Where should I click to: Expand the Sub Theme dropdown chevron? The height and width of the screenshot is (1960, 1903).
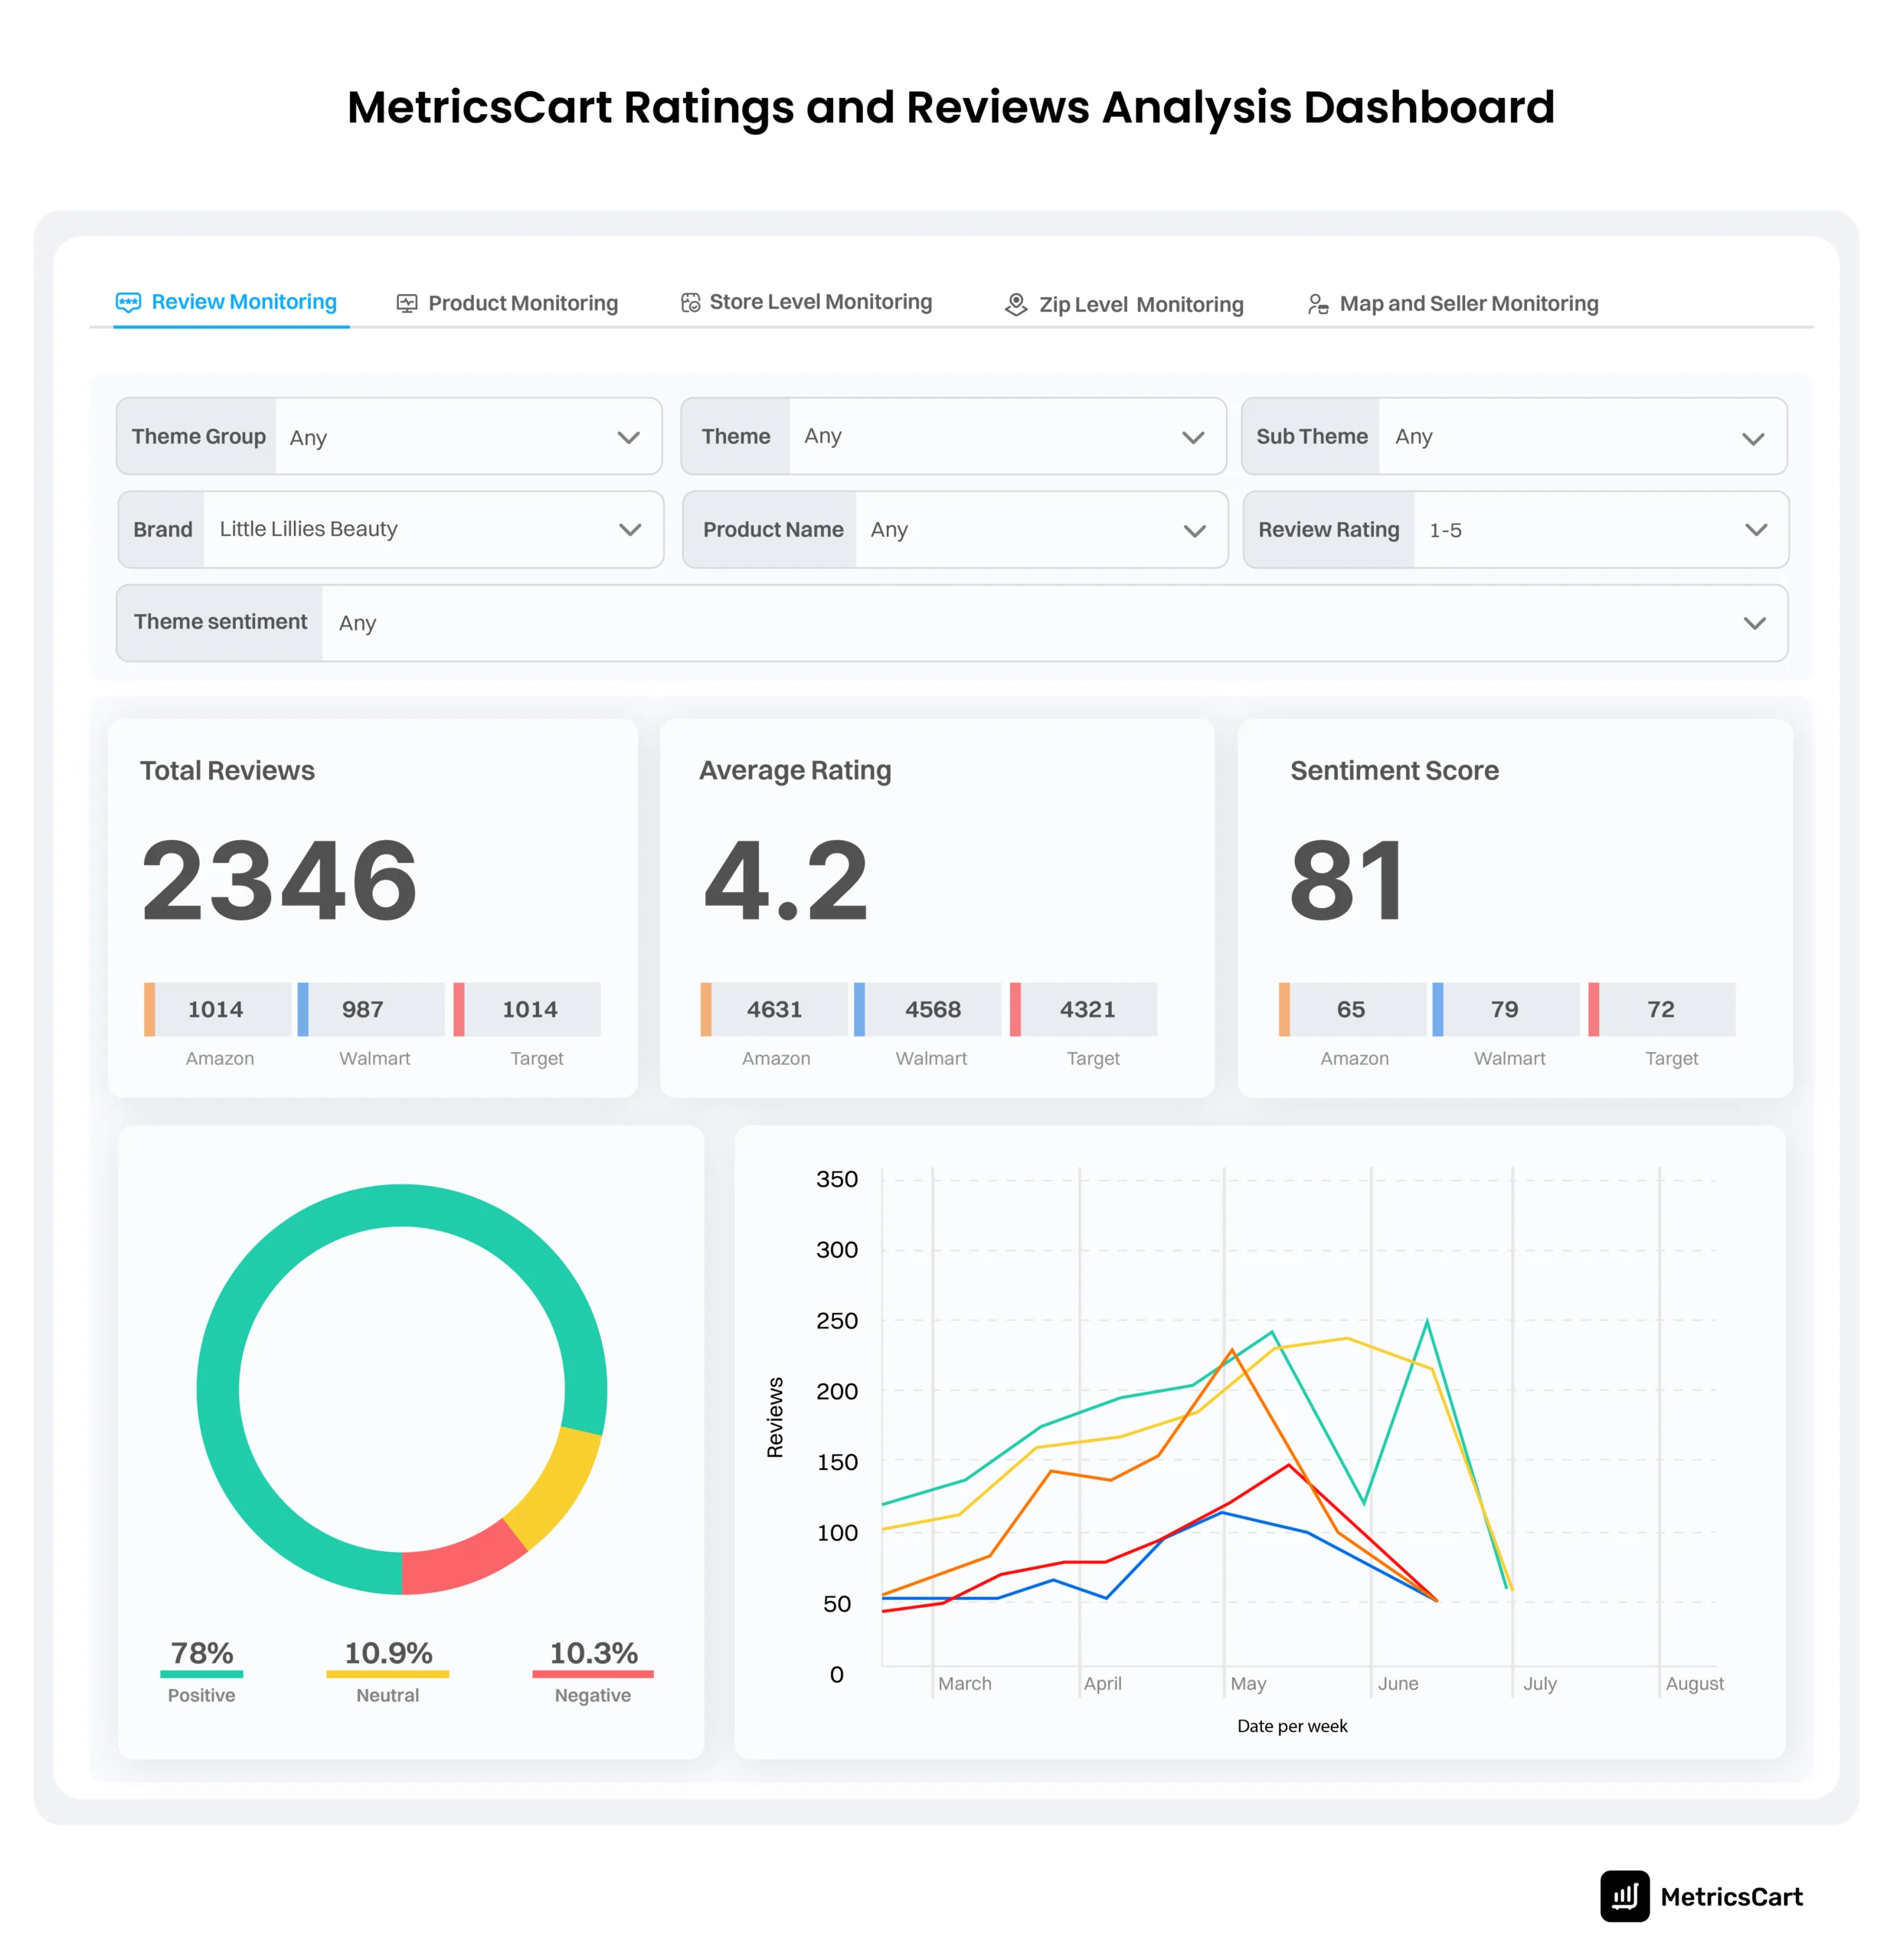point(1753,439)
